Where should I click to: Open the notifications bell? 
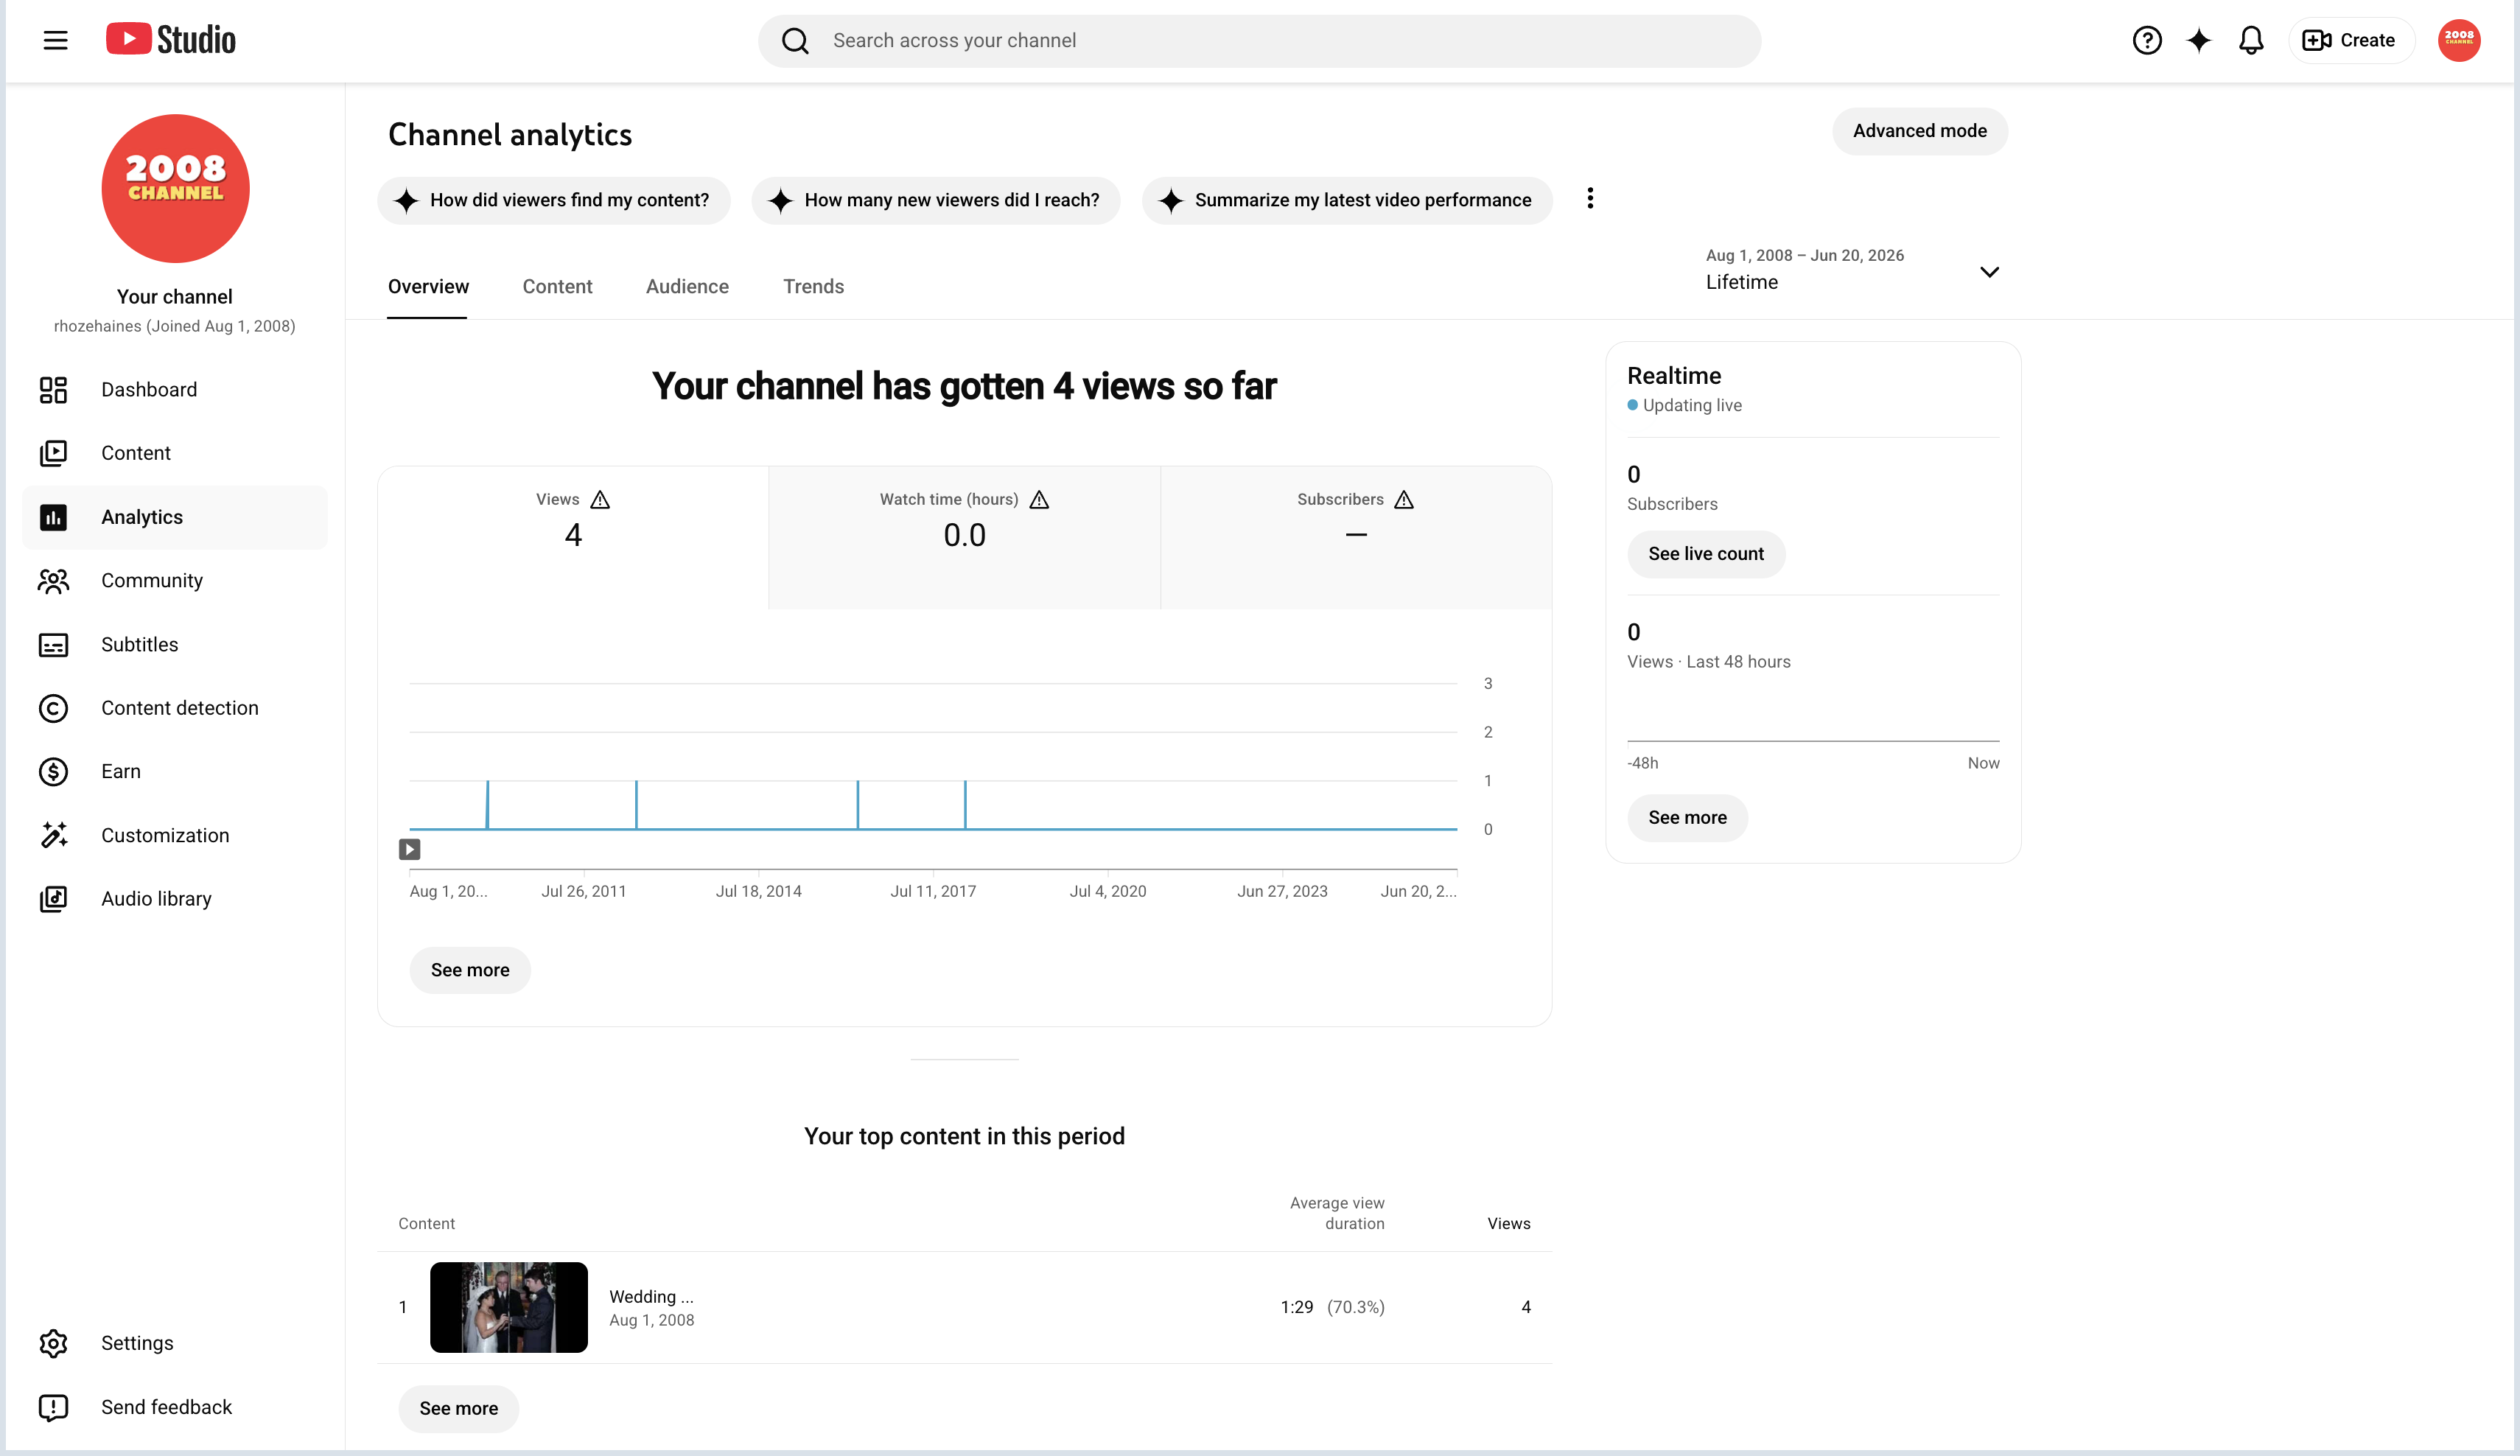2251,40
